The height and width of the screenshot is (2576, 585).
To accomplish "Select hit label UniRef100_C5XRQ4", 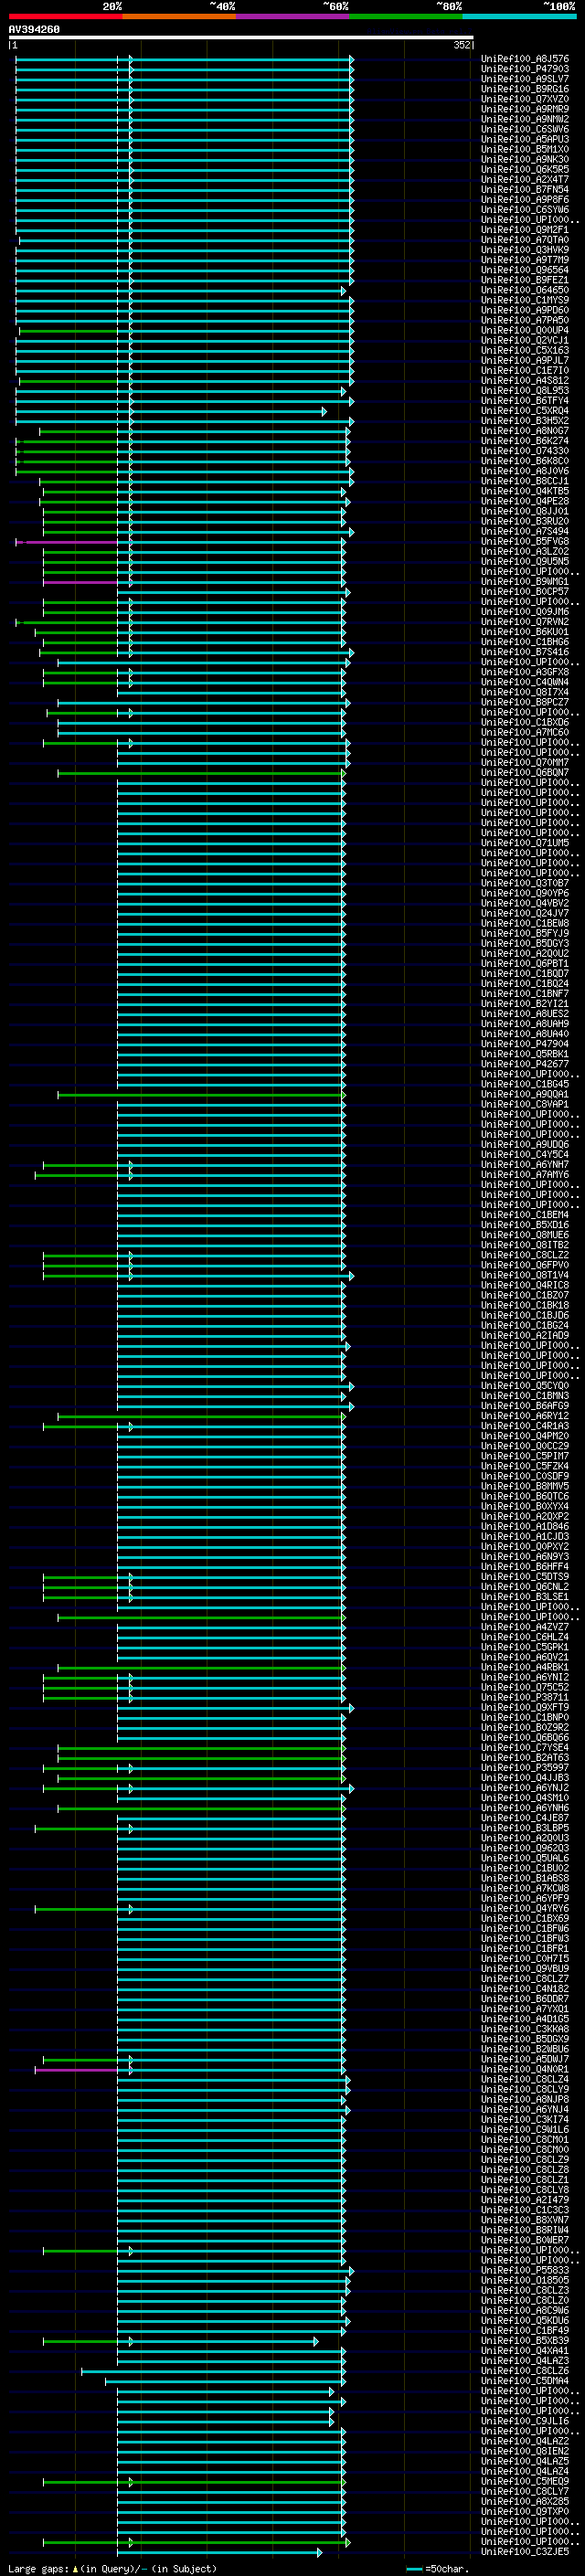I will 525,410.
